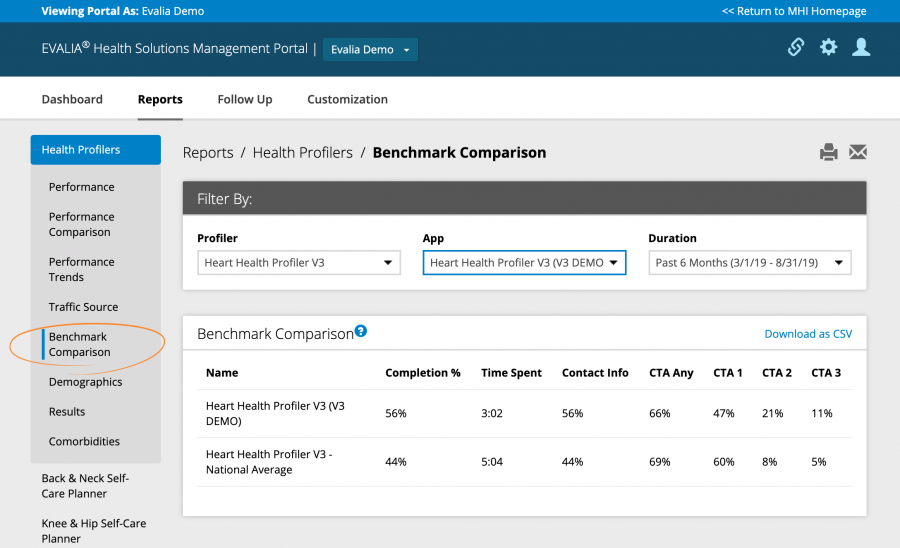900x548 pixels.
Task: Click the link chain icon in header
Action: [796, 47]
